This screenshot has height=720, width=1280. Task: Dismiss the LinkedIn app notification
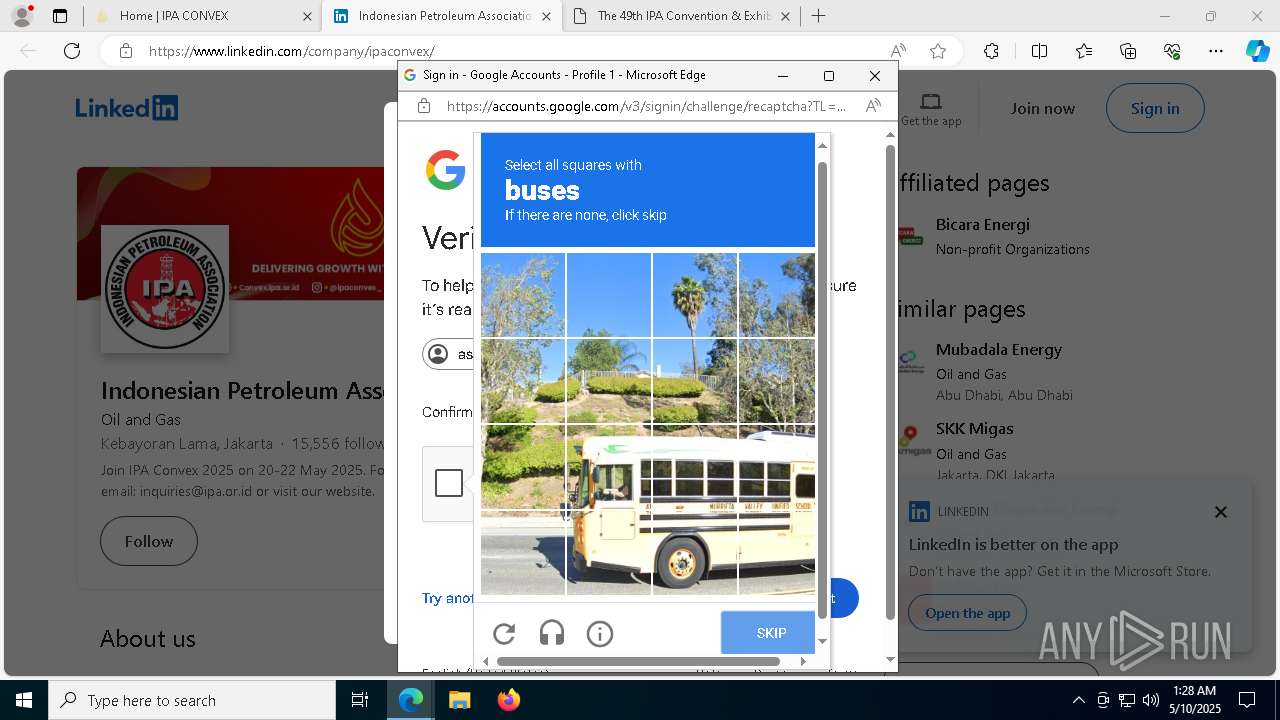1220,512
